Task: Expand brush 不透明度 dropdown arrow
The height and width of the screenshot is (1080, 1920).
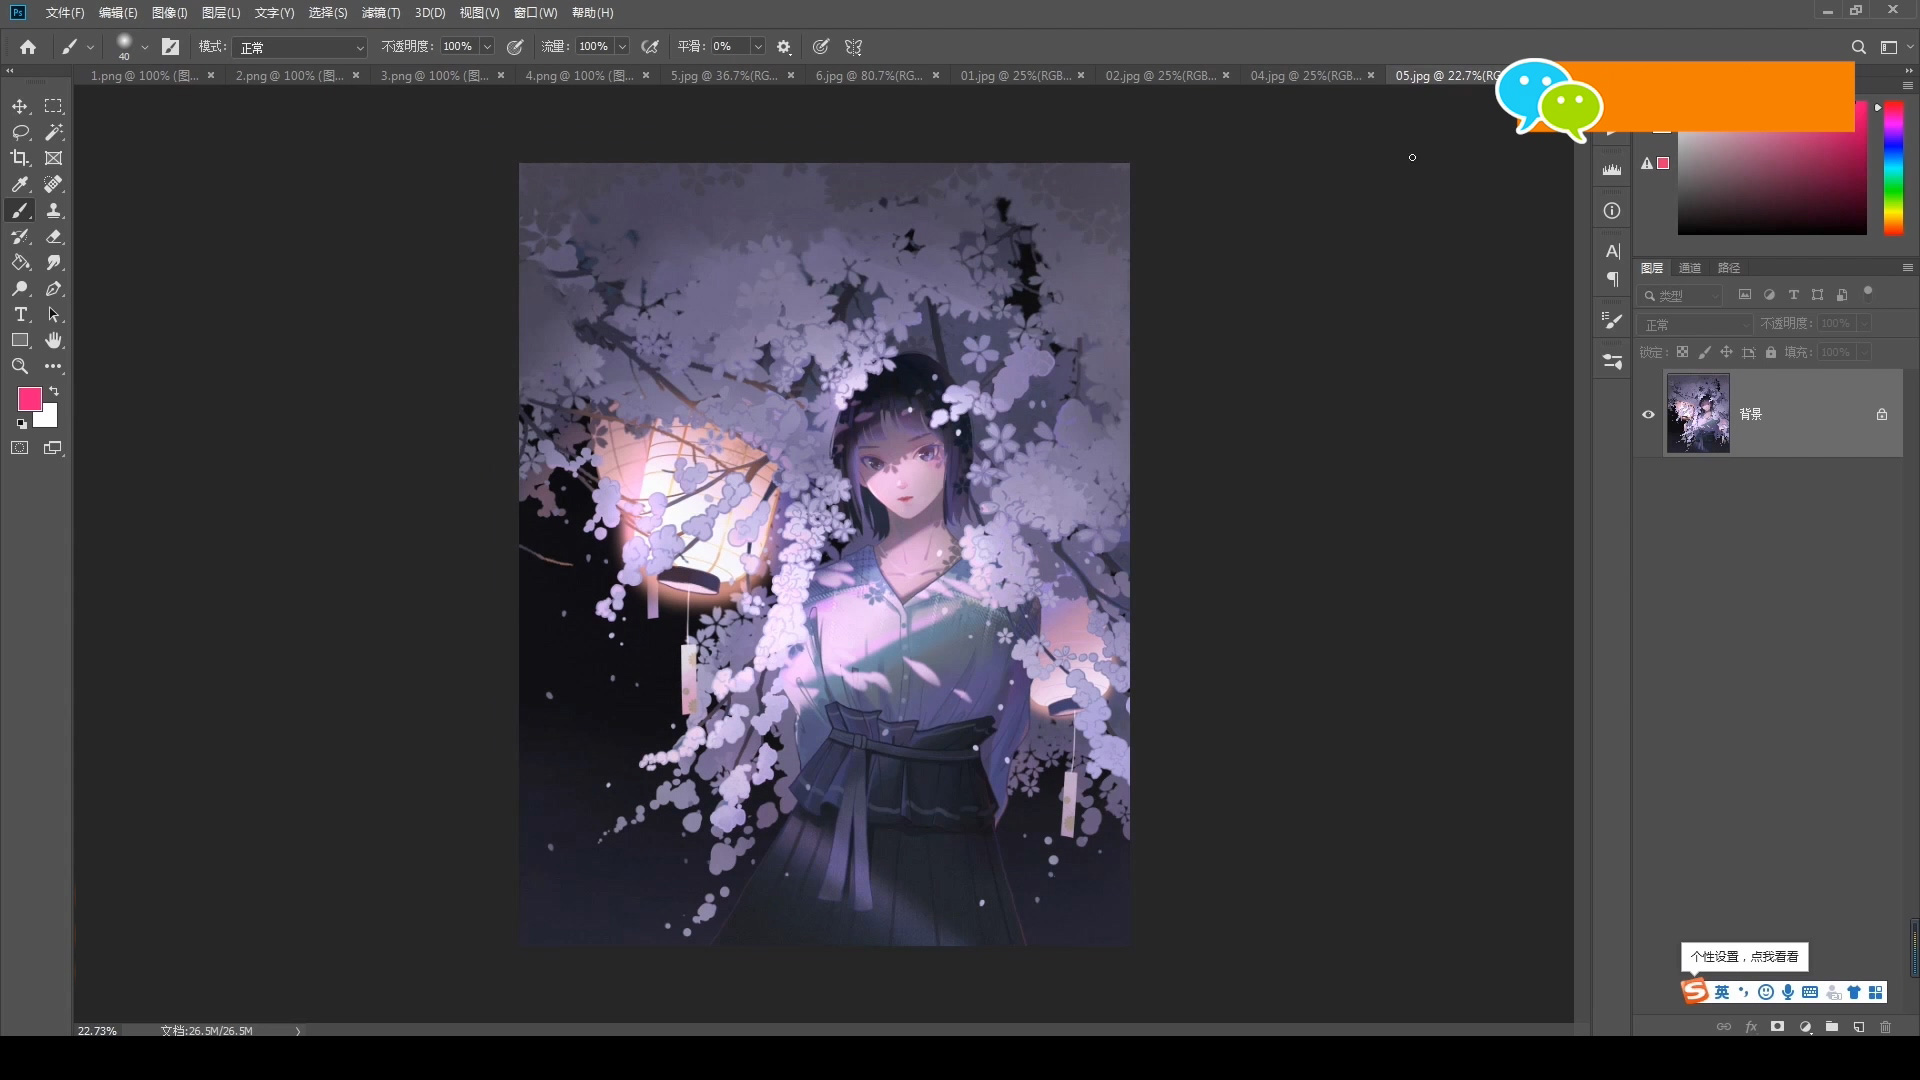Action: pos(487,47)
